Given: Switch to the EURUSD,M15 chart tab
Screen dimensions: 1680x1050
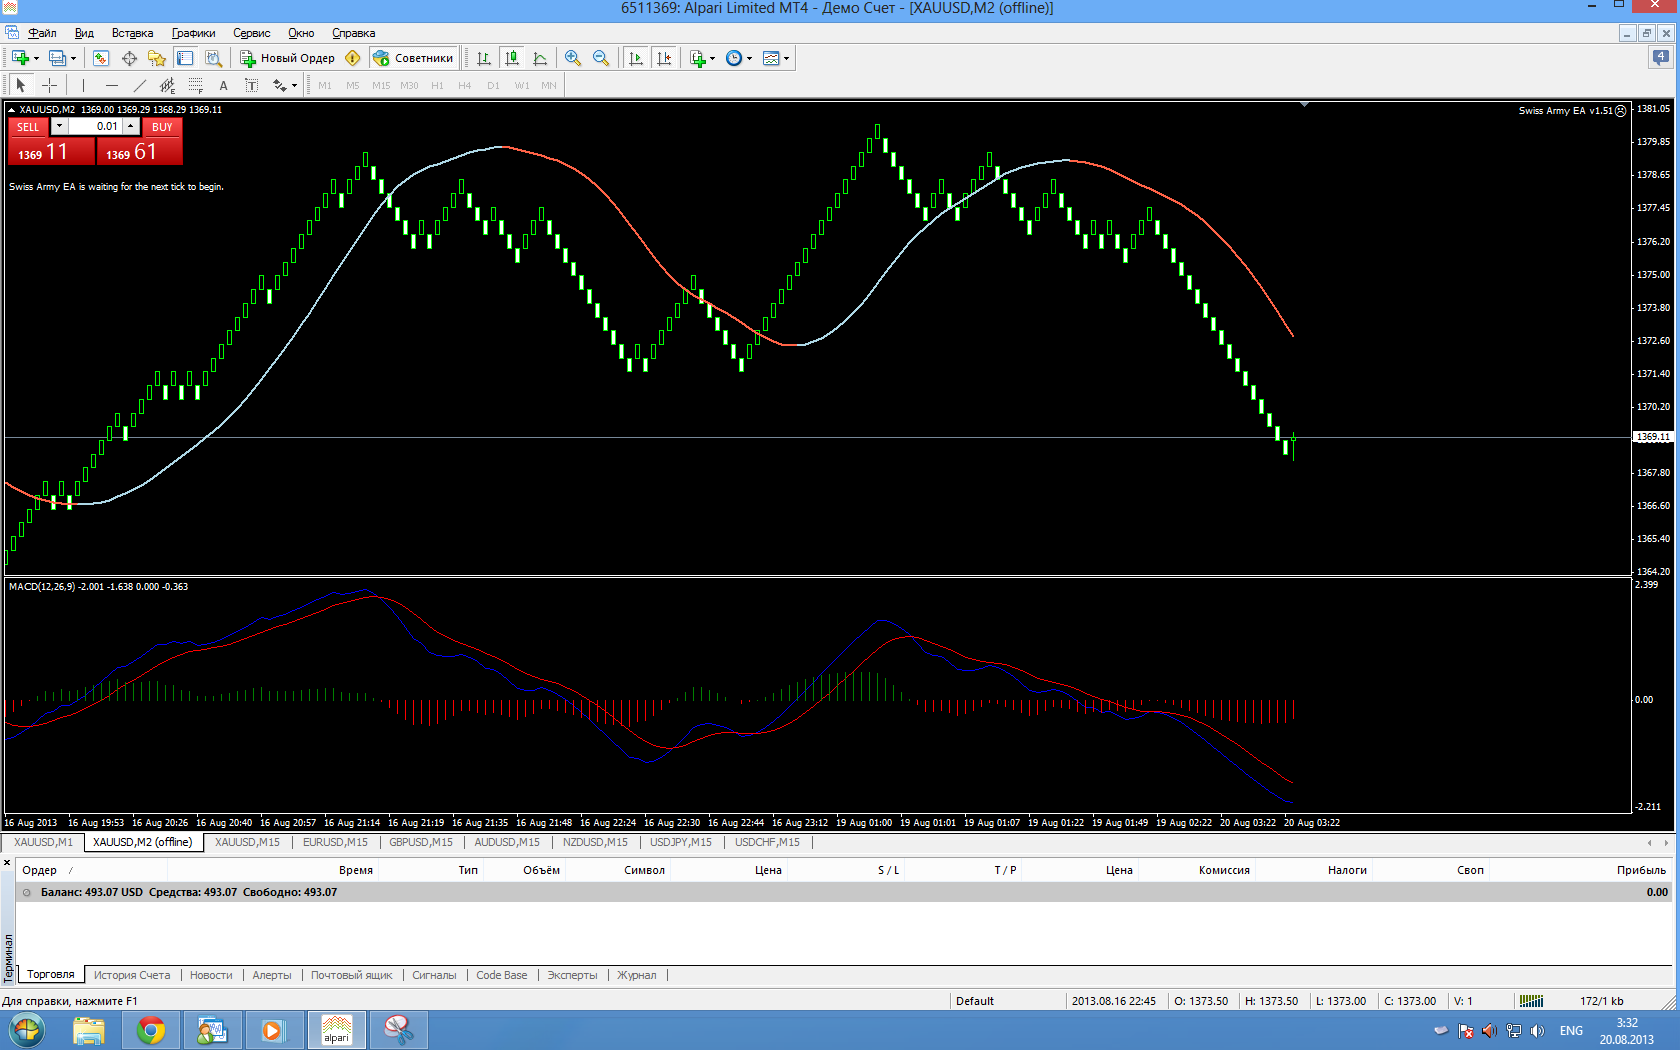Looking at the screenshot, I should coord(335,842).
